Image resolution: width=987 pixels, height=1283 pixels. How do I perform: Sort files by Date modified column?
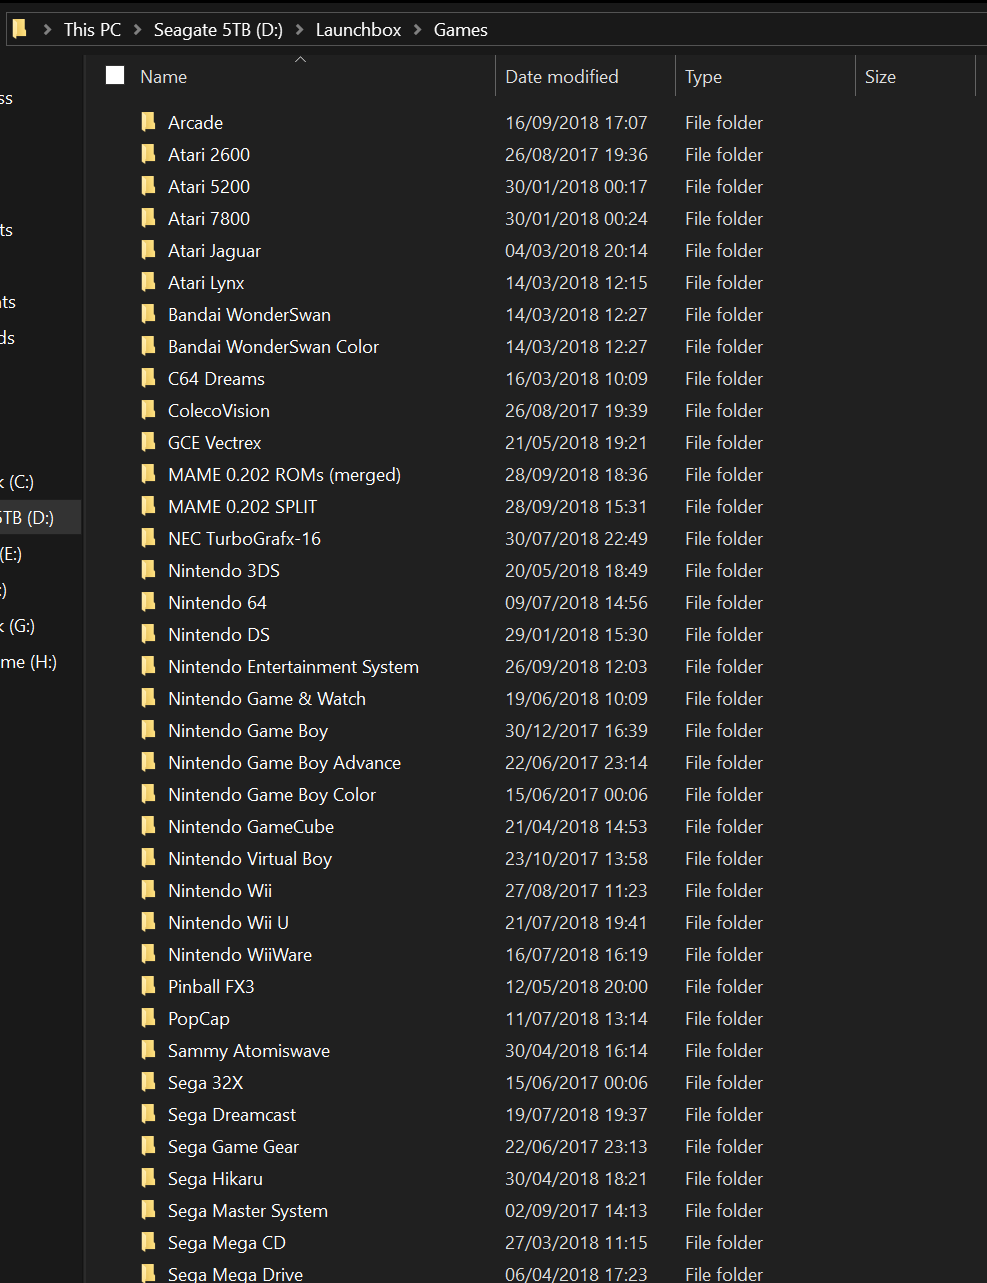[x=562, y=77]
